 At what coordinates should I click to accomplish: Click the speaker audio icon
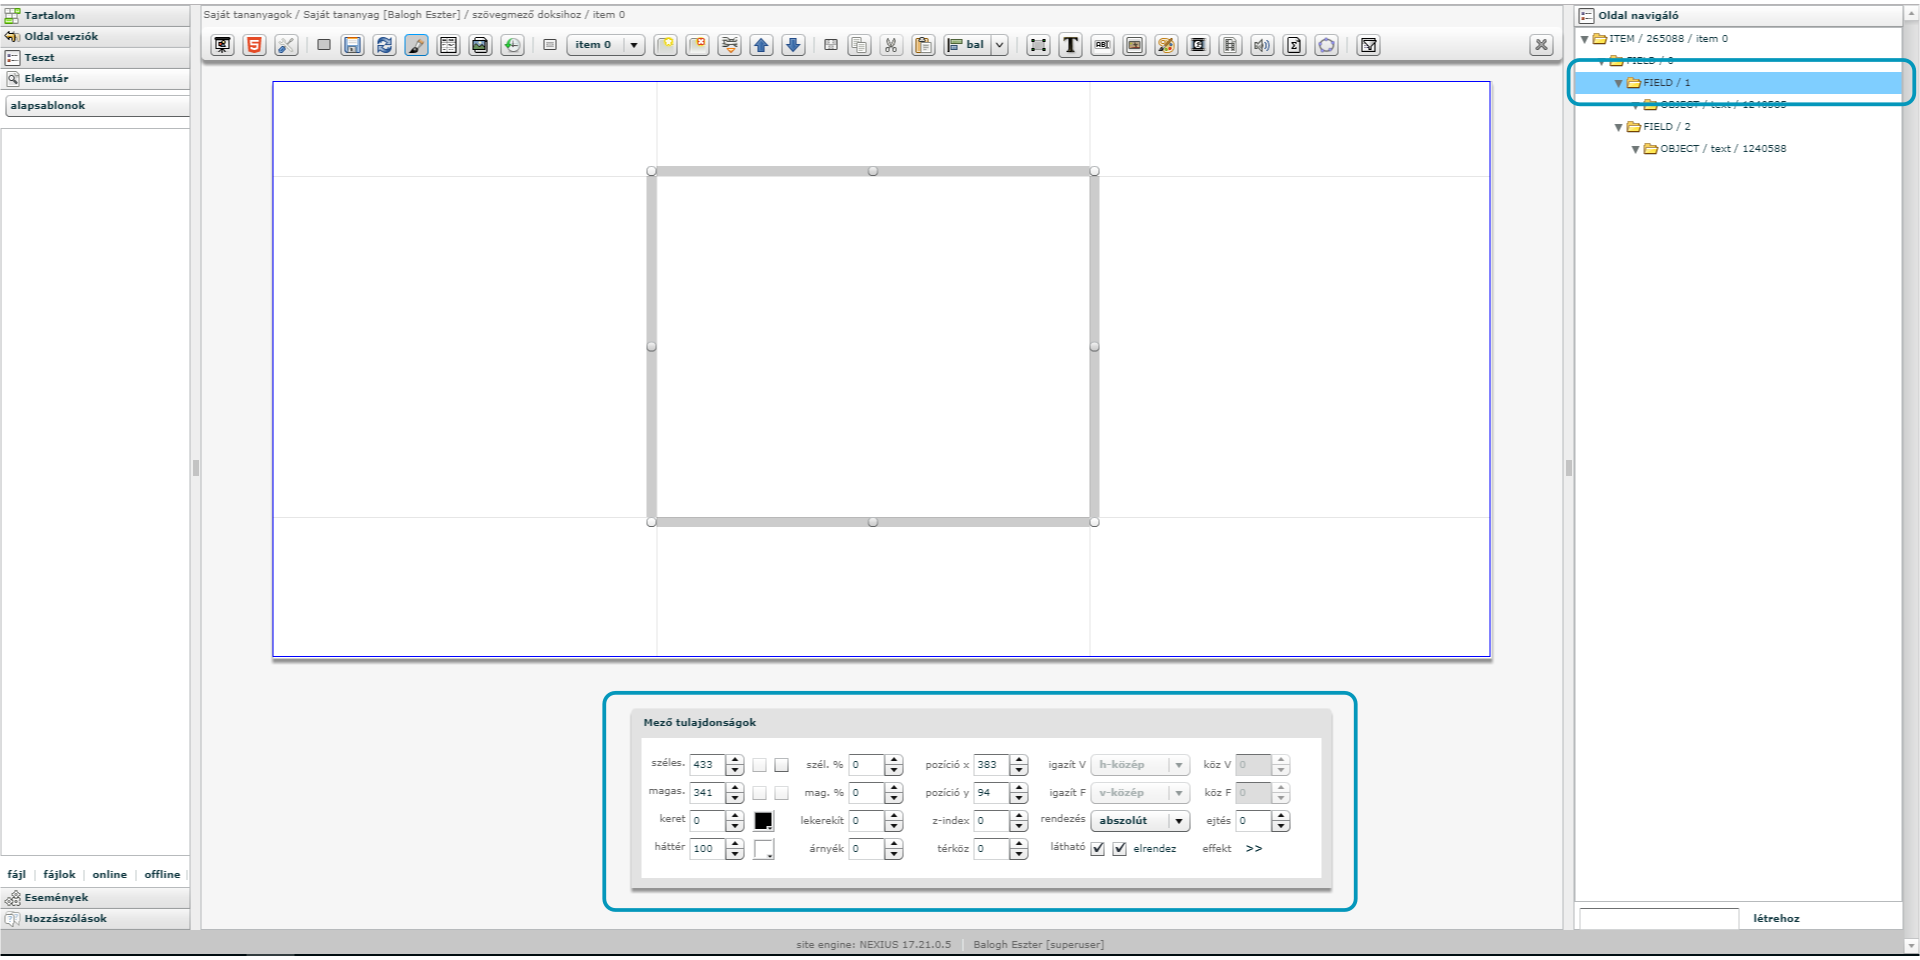(x=1262, y=45)
